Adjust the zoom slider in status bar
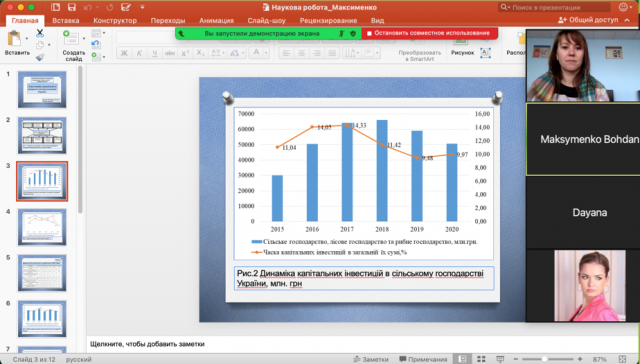640x364 pixels. click(x=544, y=359)
